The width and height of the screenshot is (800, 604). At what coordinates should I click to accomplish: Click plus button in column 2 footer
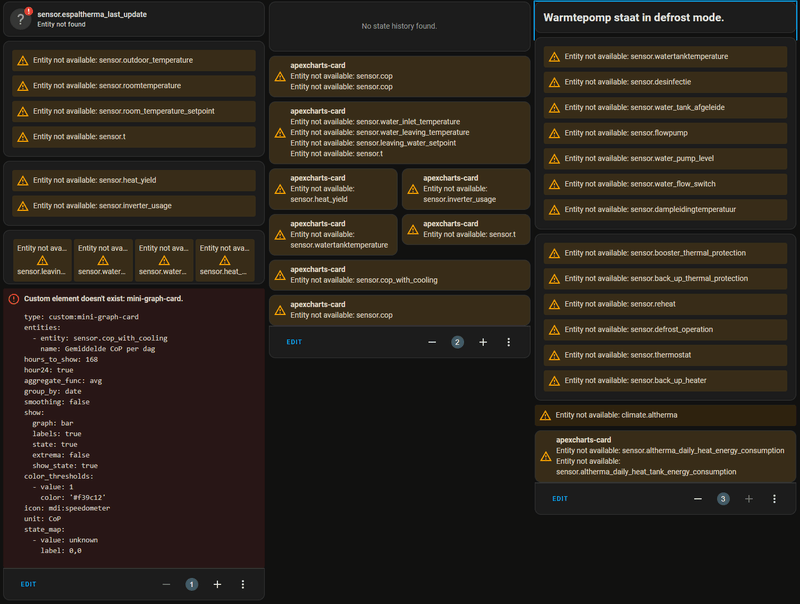tap(483, 342)
